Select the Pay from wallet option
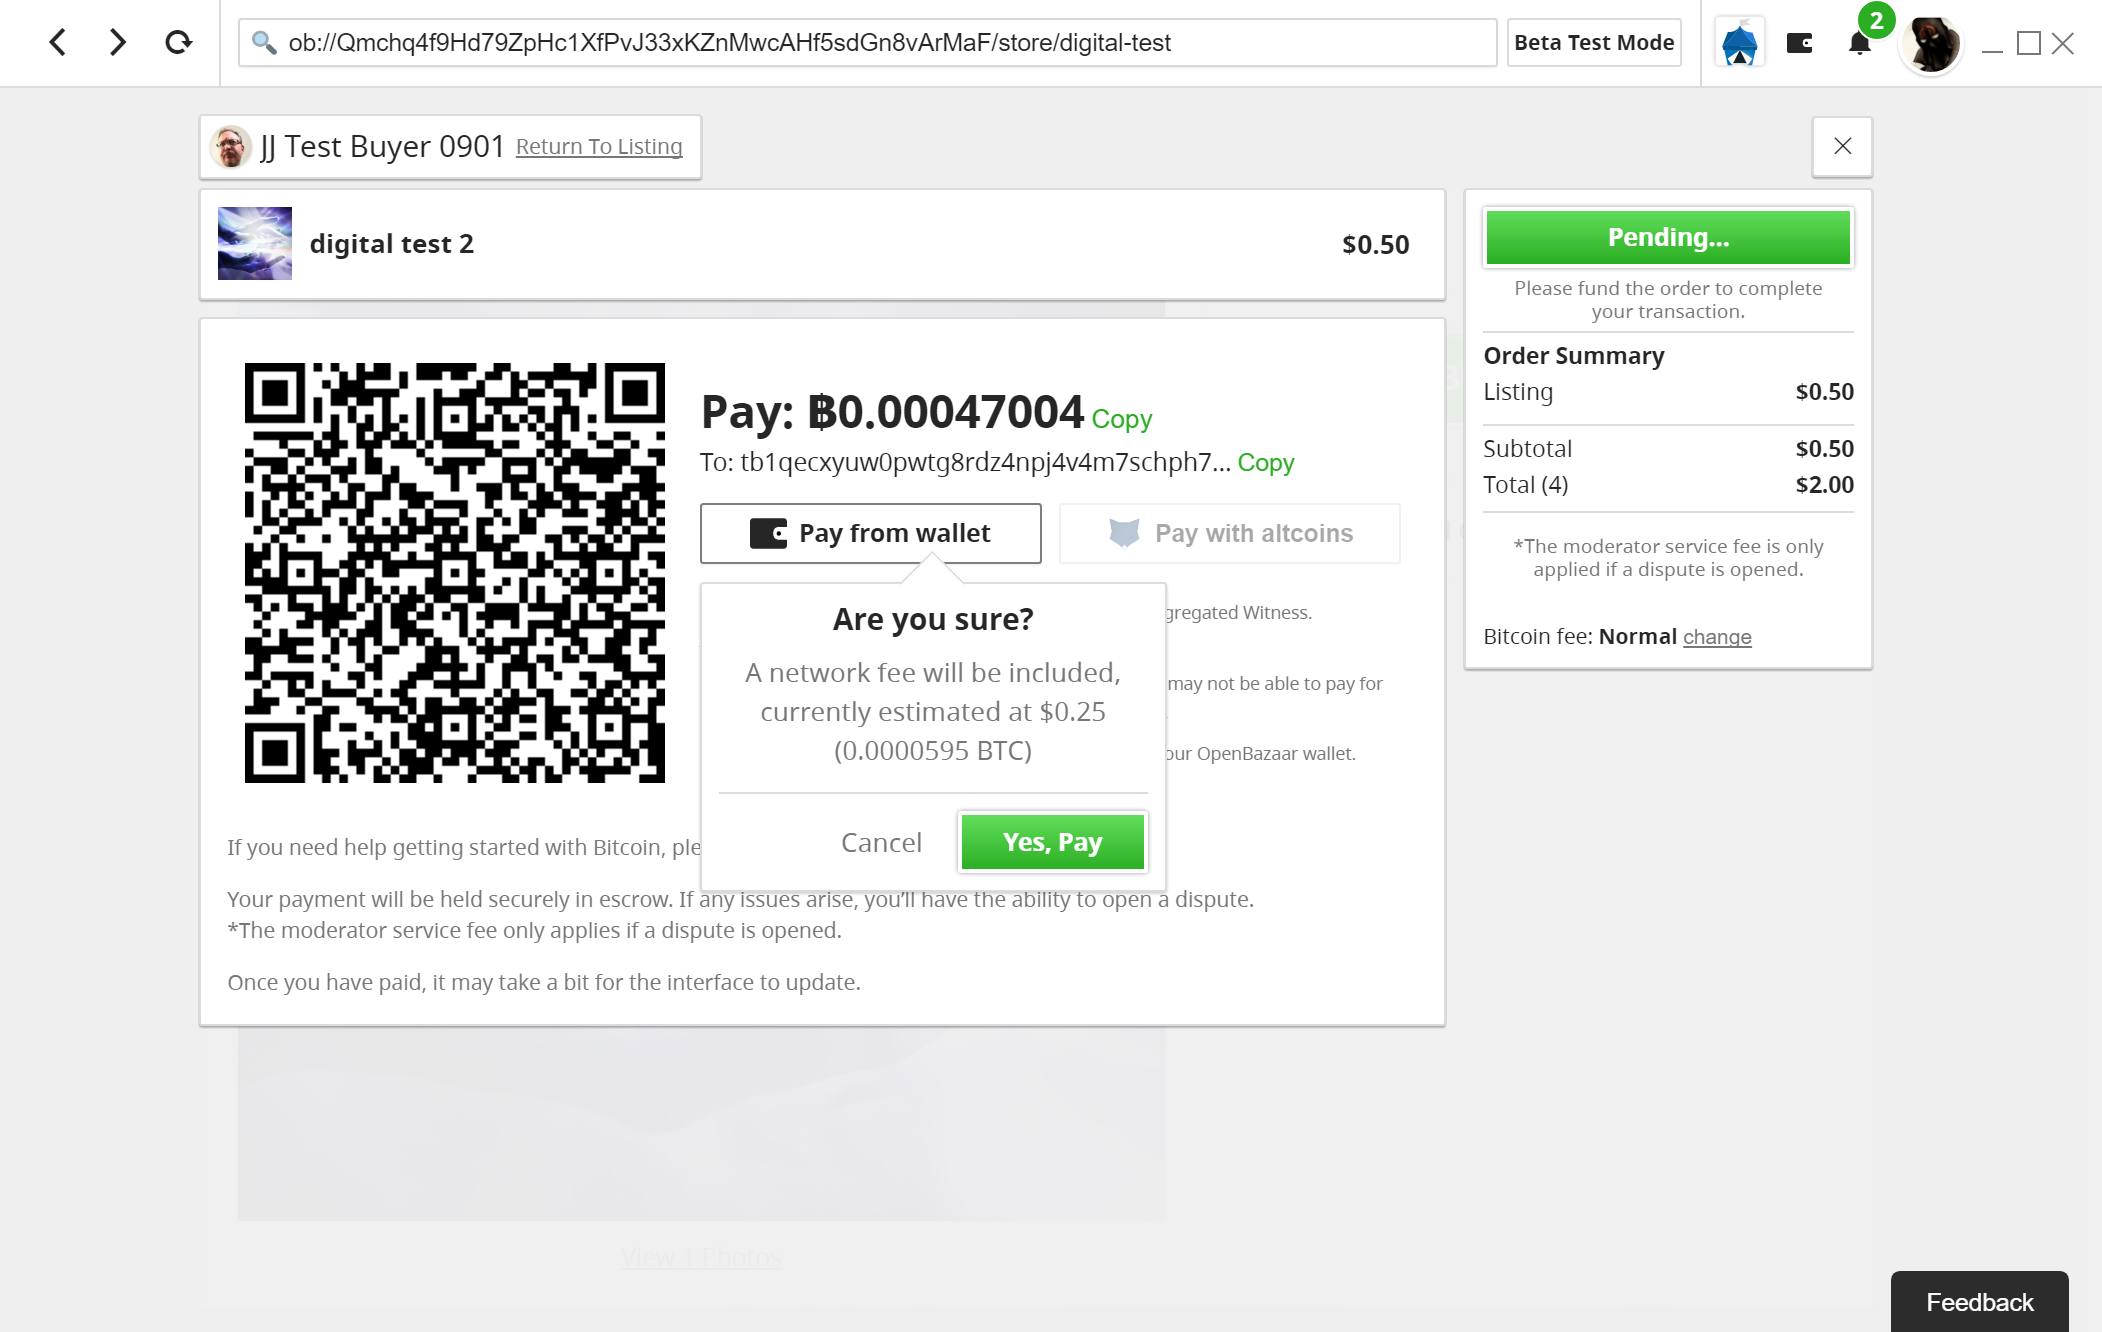The width and height of the screenshot is (2102, 1332). [870, 533]
